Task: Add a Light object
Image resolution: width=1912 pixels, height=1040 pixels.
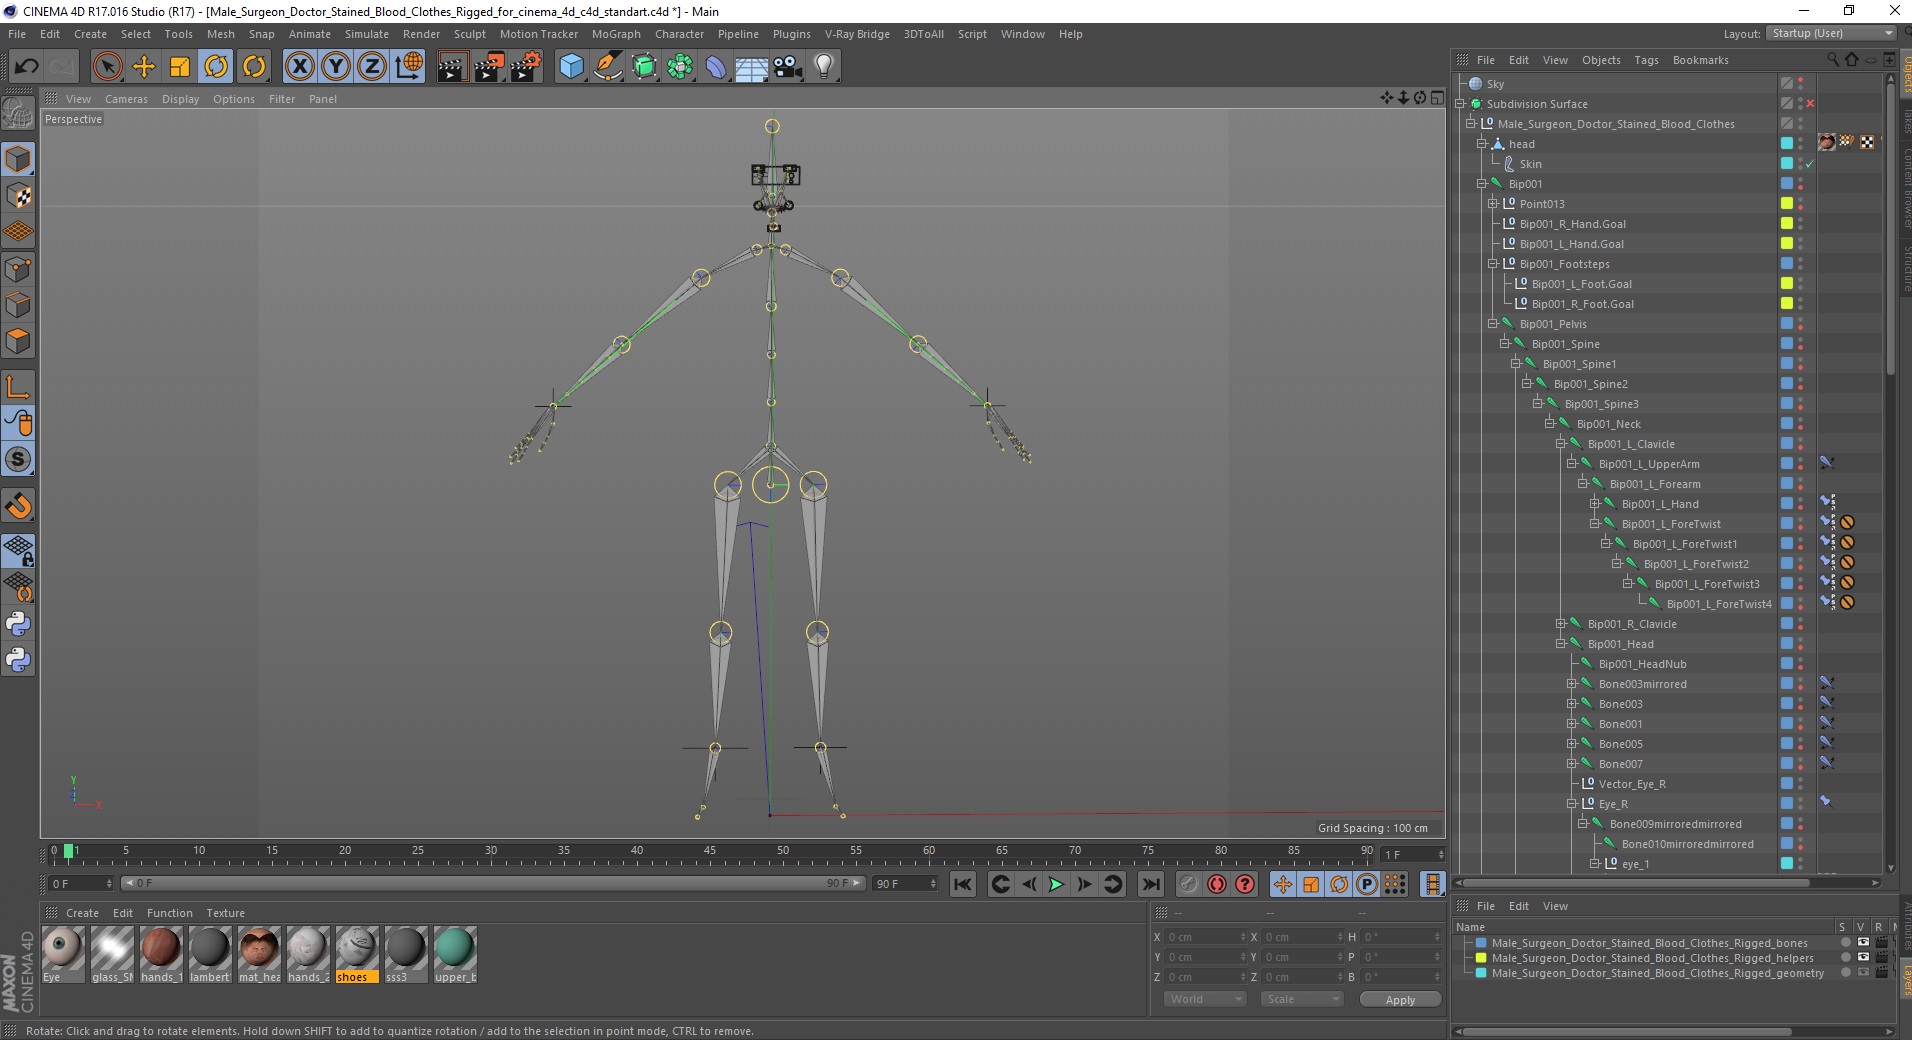Action: 824,67
